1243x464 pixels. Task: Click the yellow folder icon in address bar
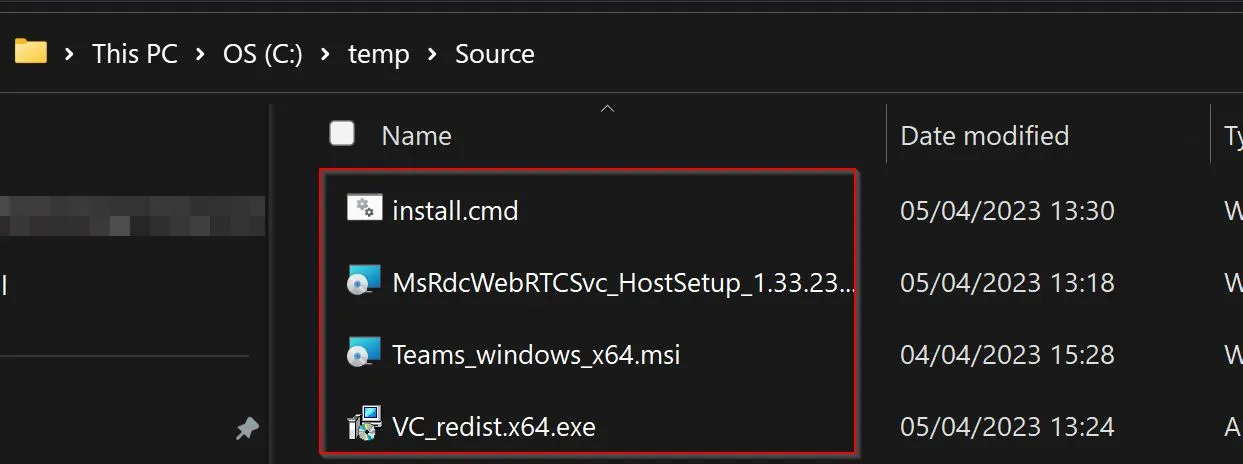tap(31, 52)
